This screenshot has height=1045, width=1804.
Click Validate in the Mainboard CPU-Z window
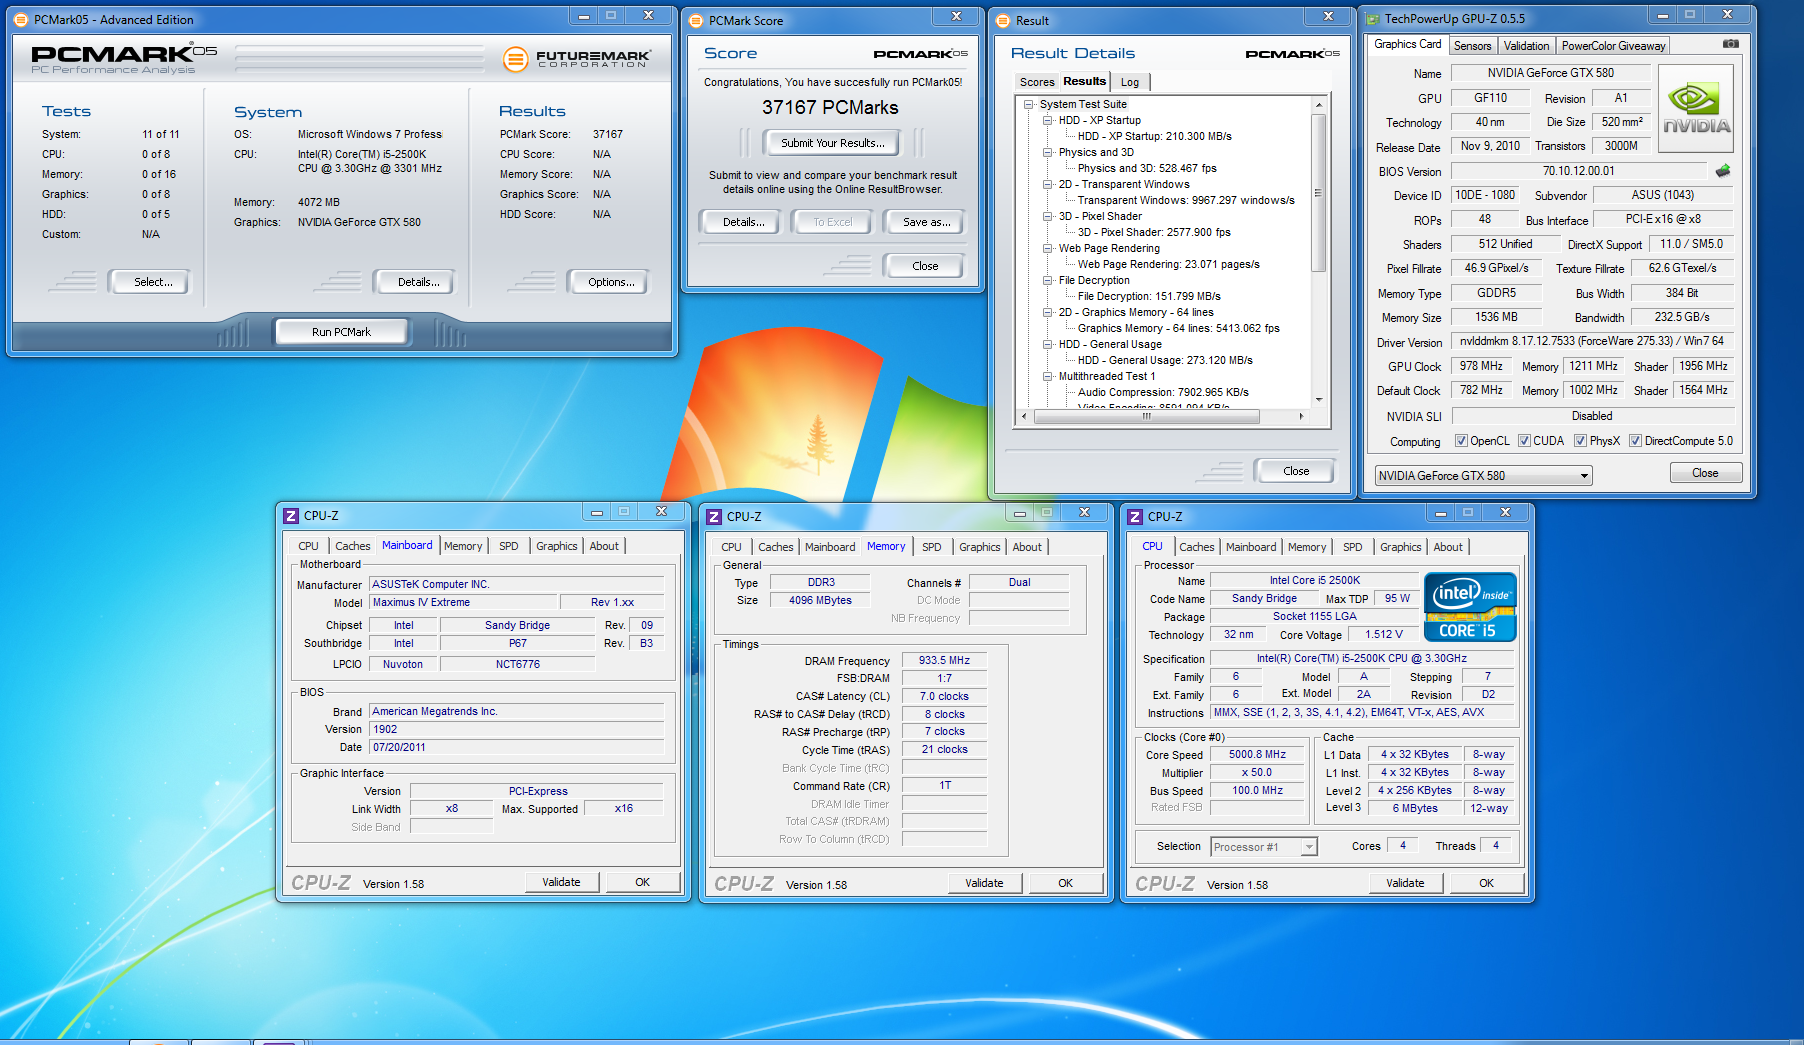pos(561,882)
